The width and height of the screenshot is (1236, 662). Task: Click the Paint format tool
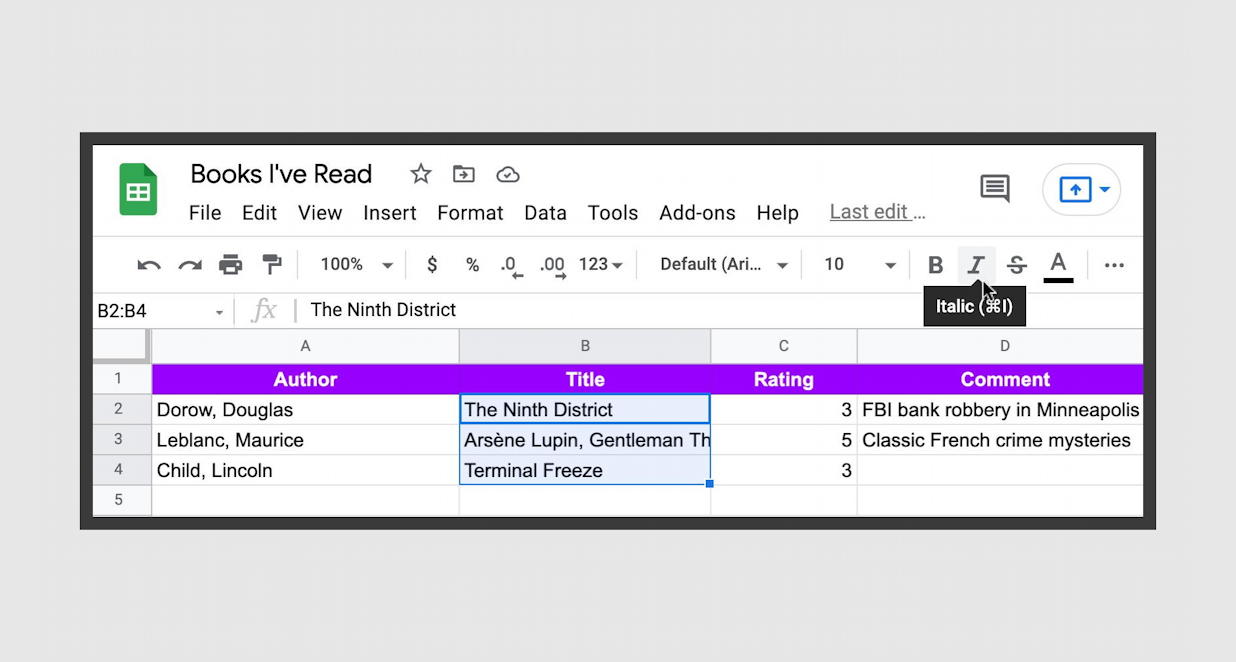[271, 264]
